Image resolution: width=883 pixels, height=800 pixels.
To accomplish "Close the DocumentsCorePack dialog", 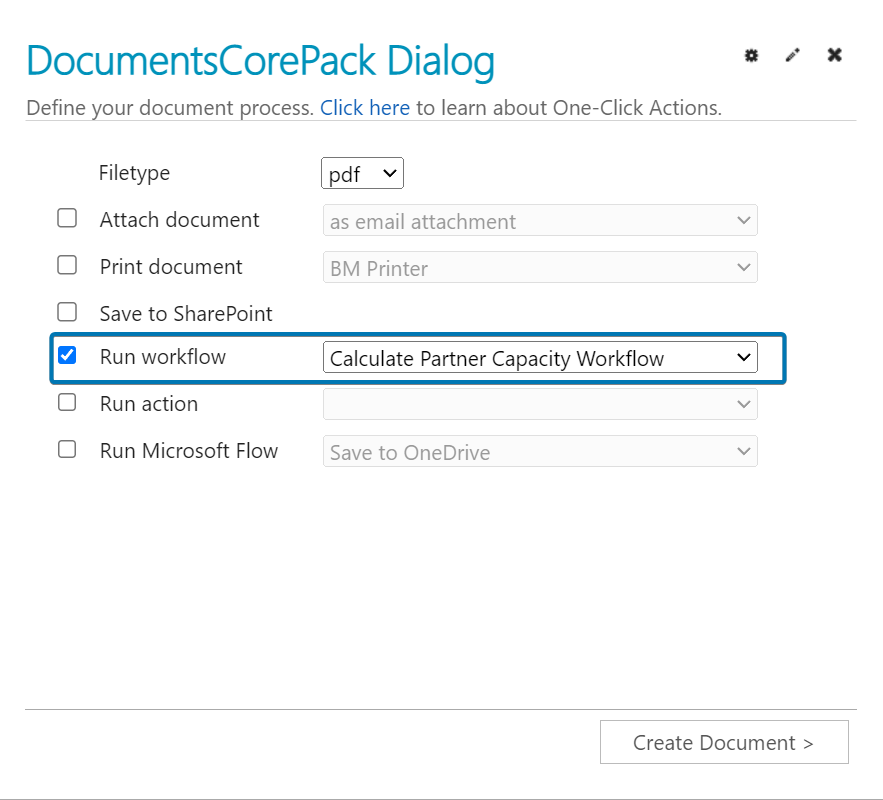I will 835,55.
